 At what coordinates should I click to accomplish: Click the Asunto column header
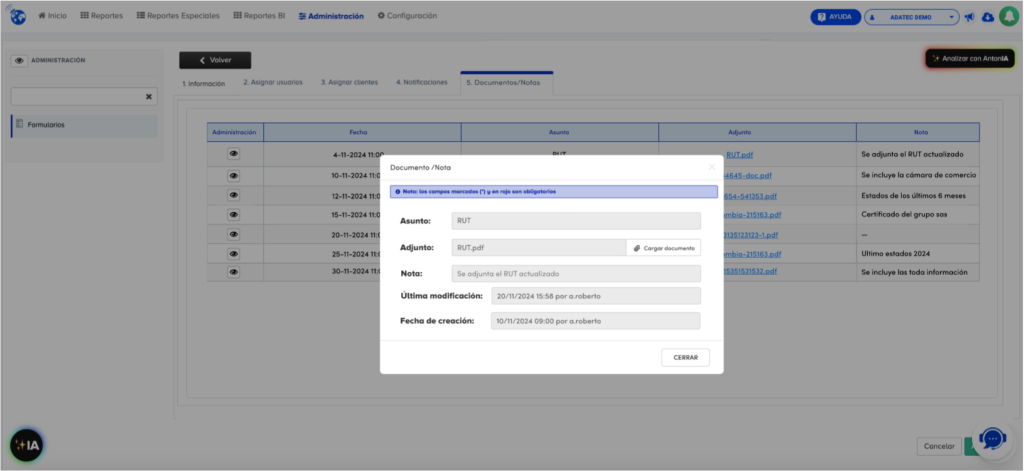(560, 132)
